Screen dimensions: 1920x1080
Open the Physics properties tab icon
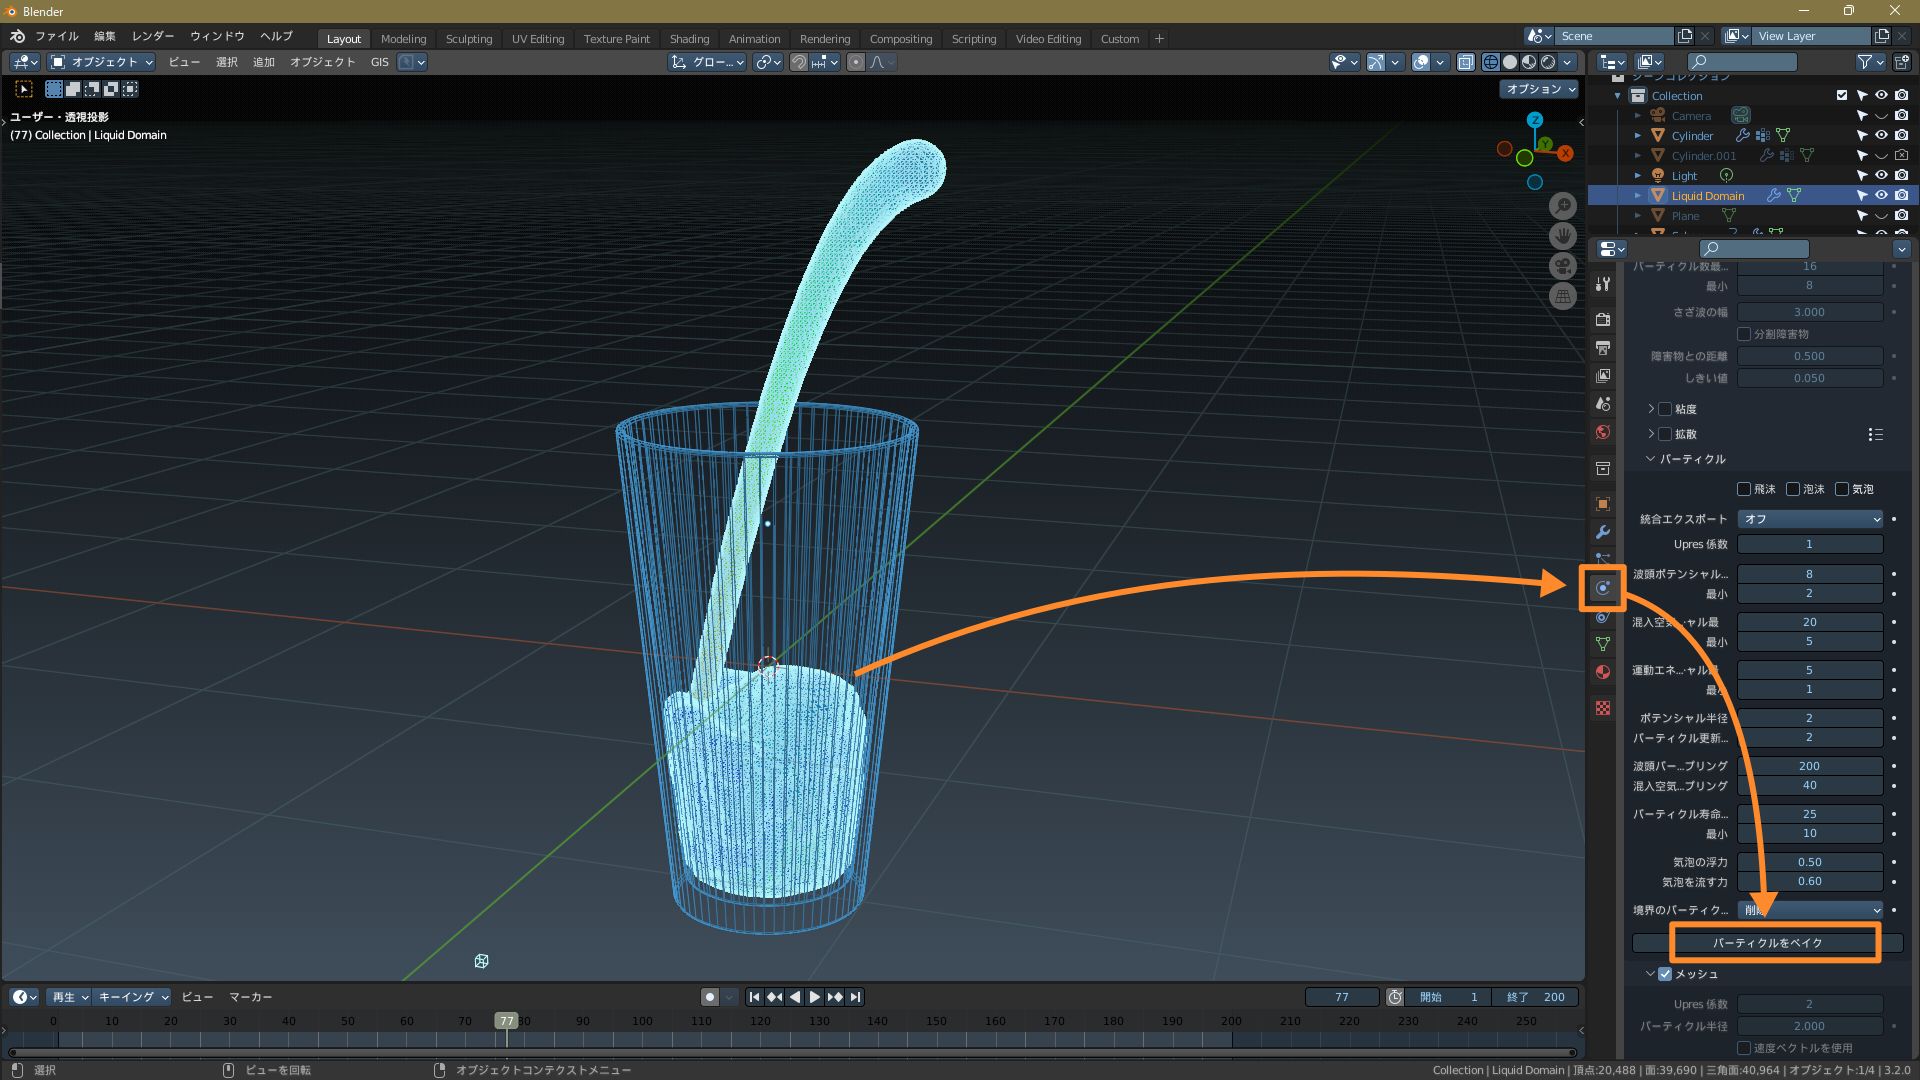(1603, 588)
